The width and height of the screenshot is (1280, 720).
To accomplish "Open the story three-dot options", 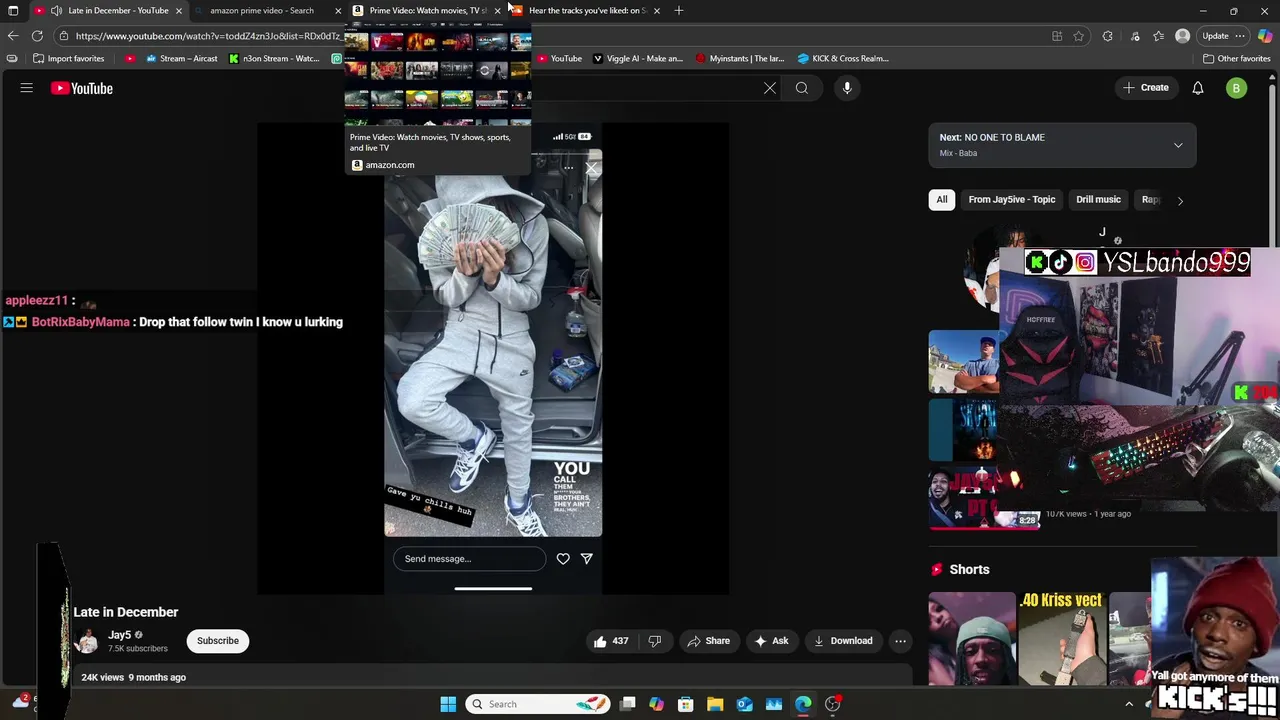I will [568, 168].
